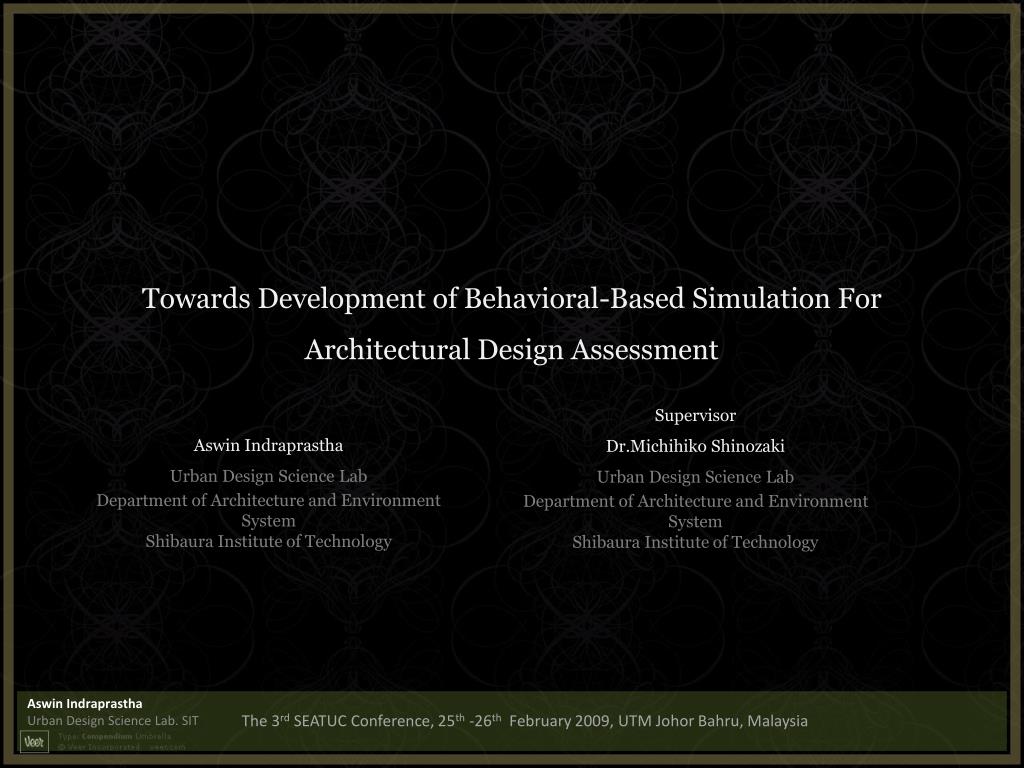Image resolution: width=1024 pixels, height=768 pixels.
Task: Click right 'Shibaura Institute of Technology' text
Action: click(695, 542)
